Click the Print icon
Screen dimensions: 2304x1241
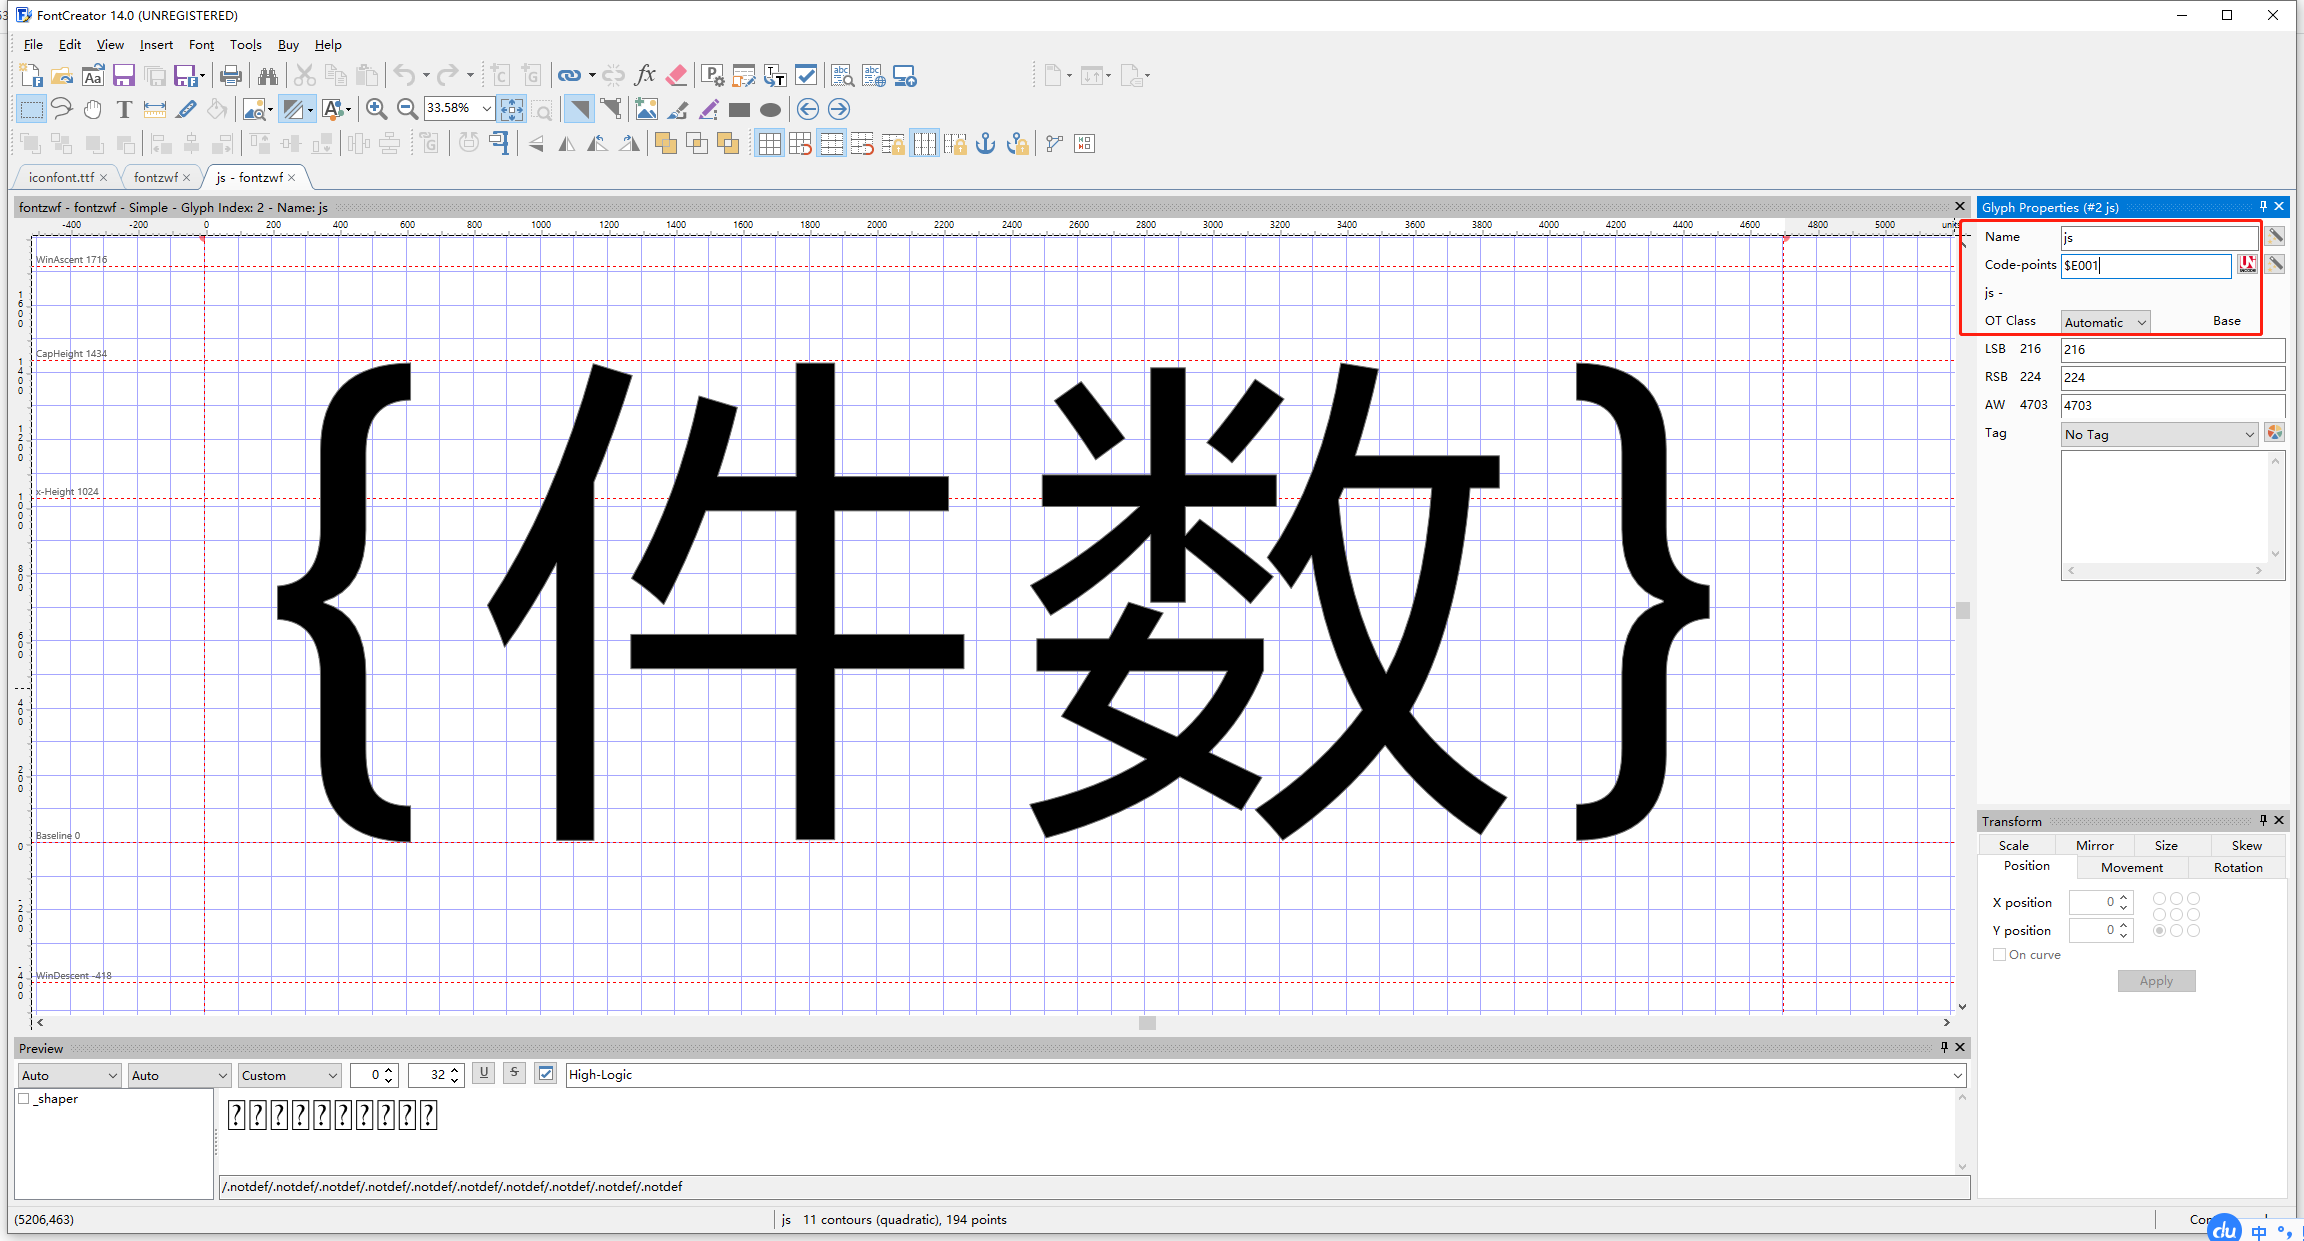coord(231,76)
